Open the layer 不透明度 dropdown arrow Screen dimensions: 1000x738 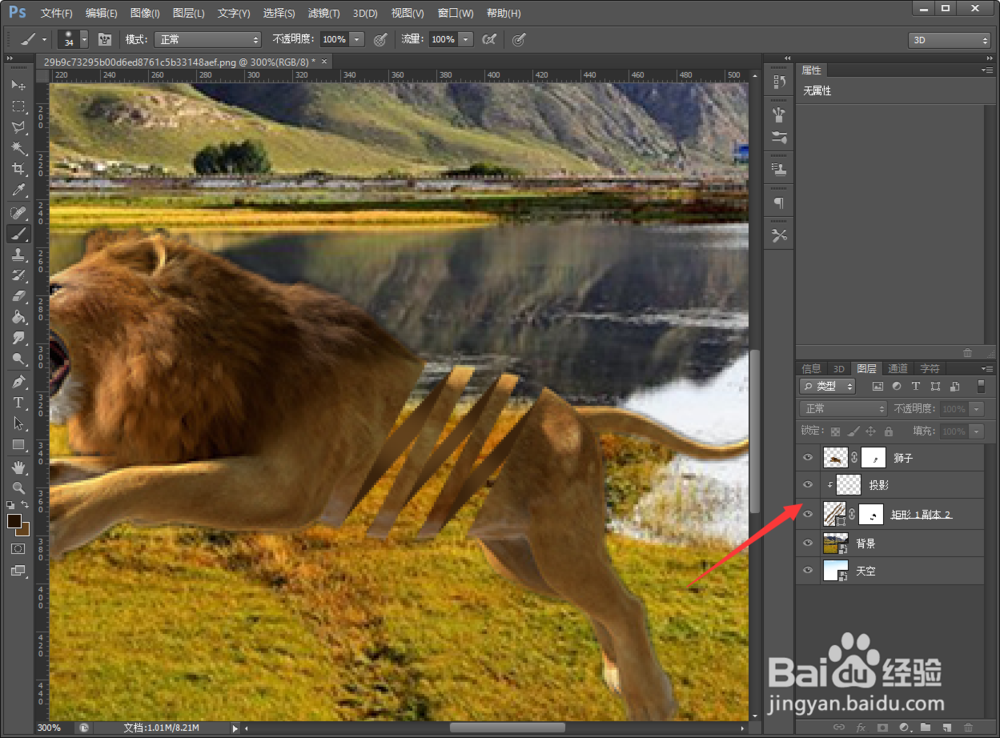[x=976, y=409]
